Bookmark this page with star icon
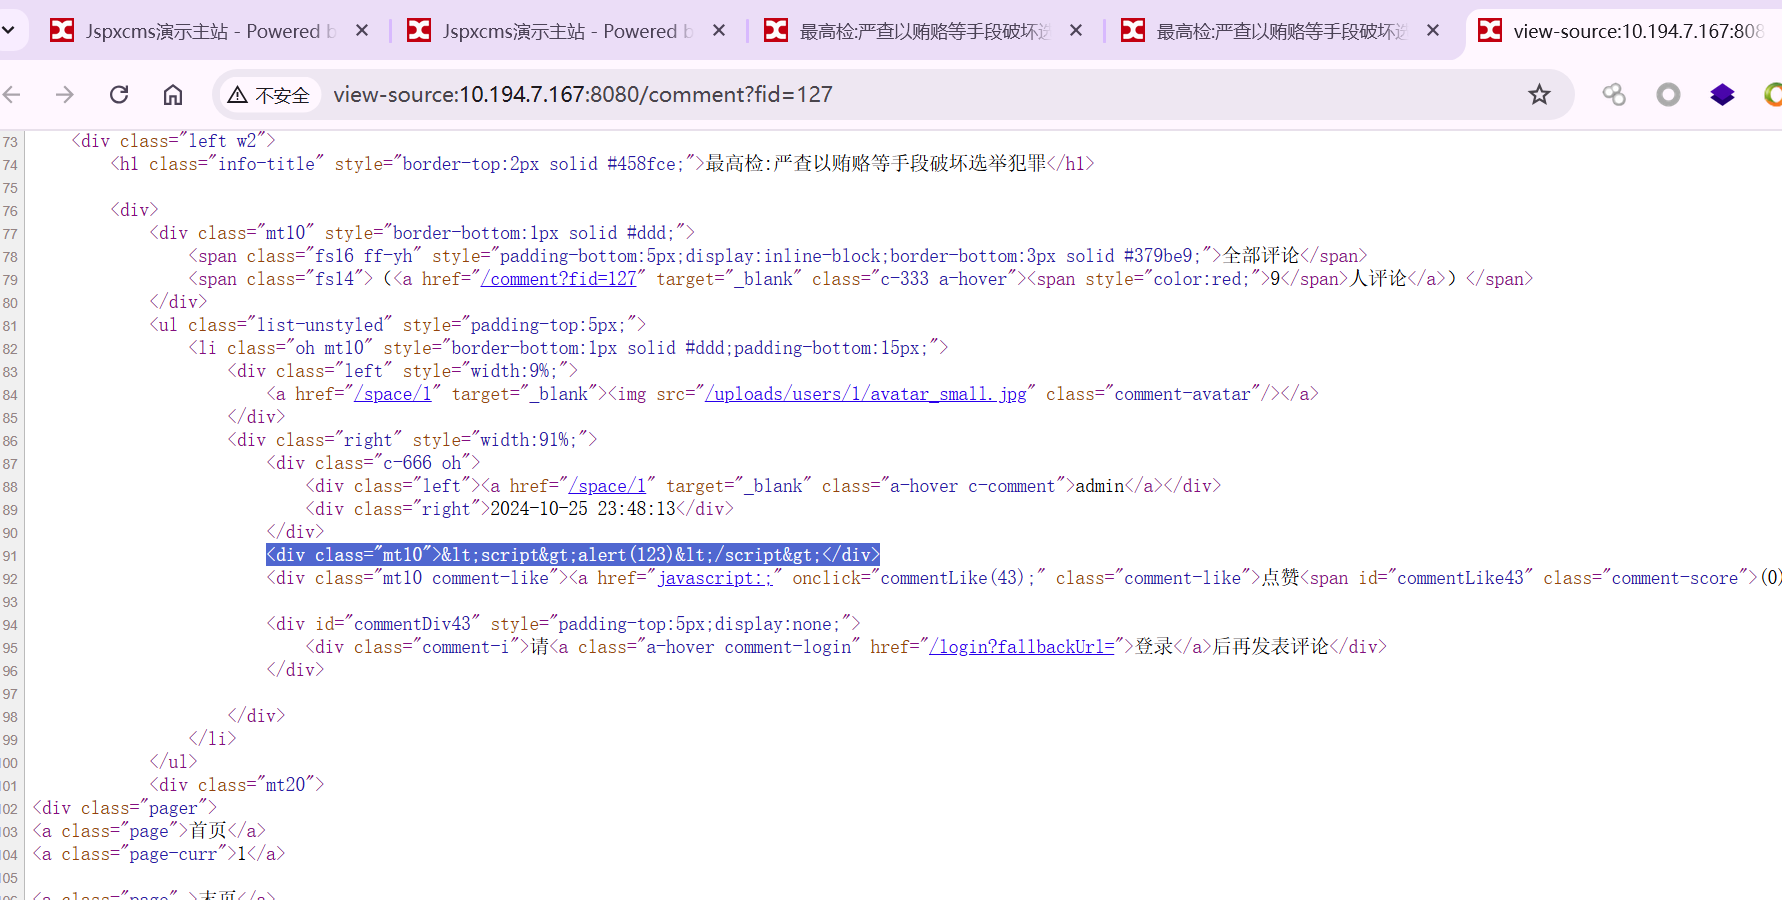 pyautogui.click(x=1539, y=95)
